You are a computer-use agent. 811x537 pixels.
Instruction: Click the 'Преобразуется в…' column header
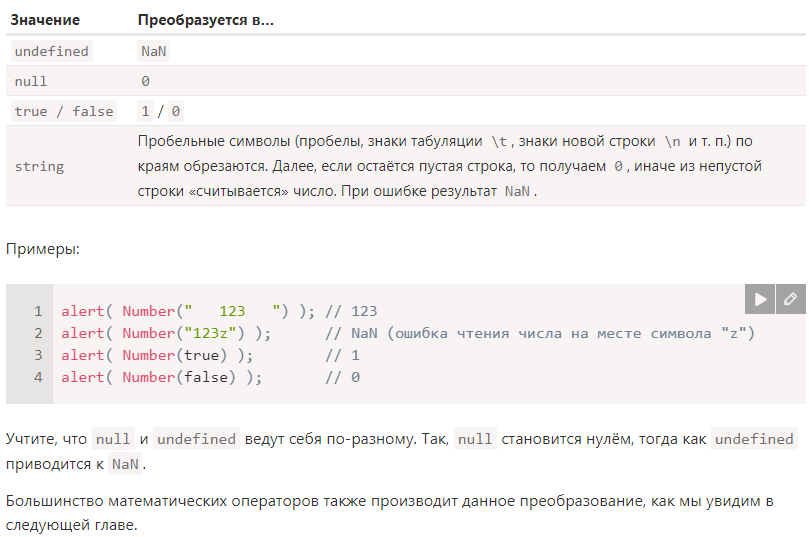pyautogui.click(x=205, y=20)
